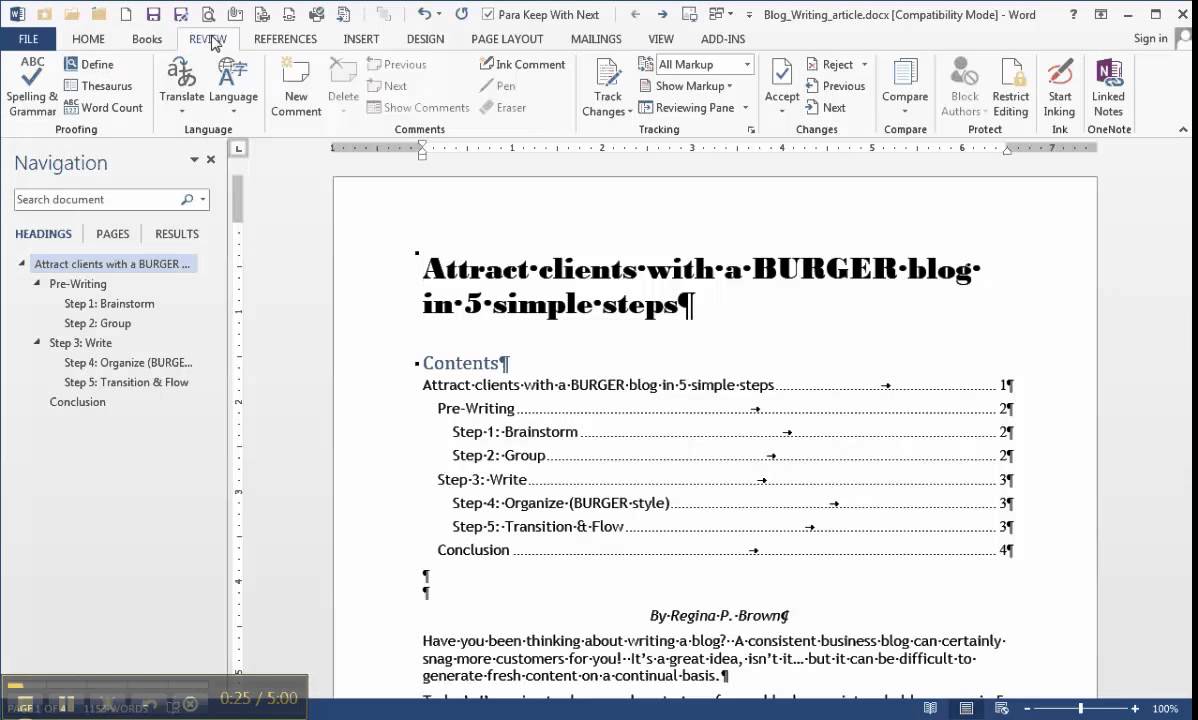The image size is (1198, 720).
Task: Open the Thesaurus
Action: click(98, 86)
